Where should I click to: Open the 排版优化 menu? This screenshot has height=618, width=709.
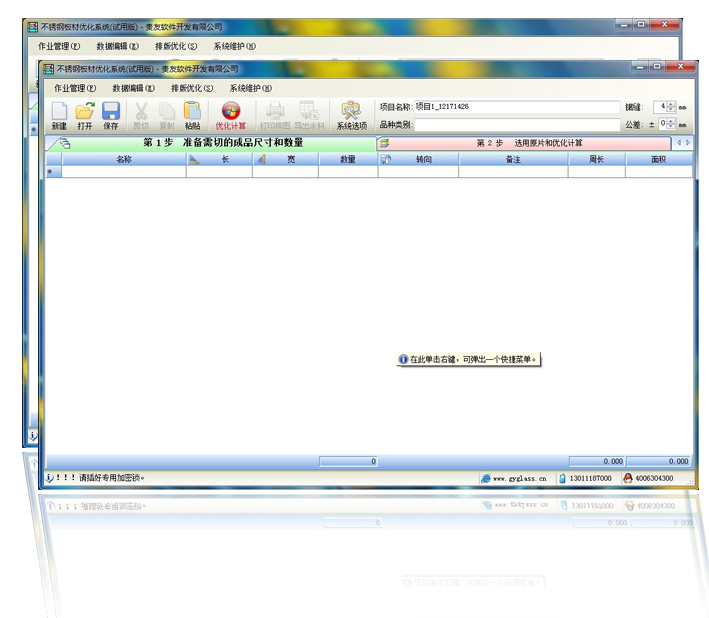(192, 88)
